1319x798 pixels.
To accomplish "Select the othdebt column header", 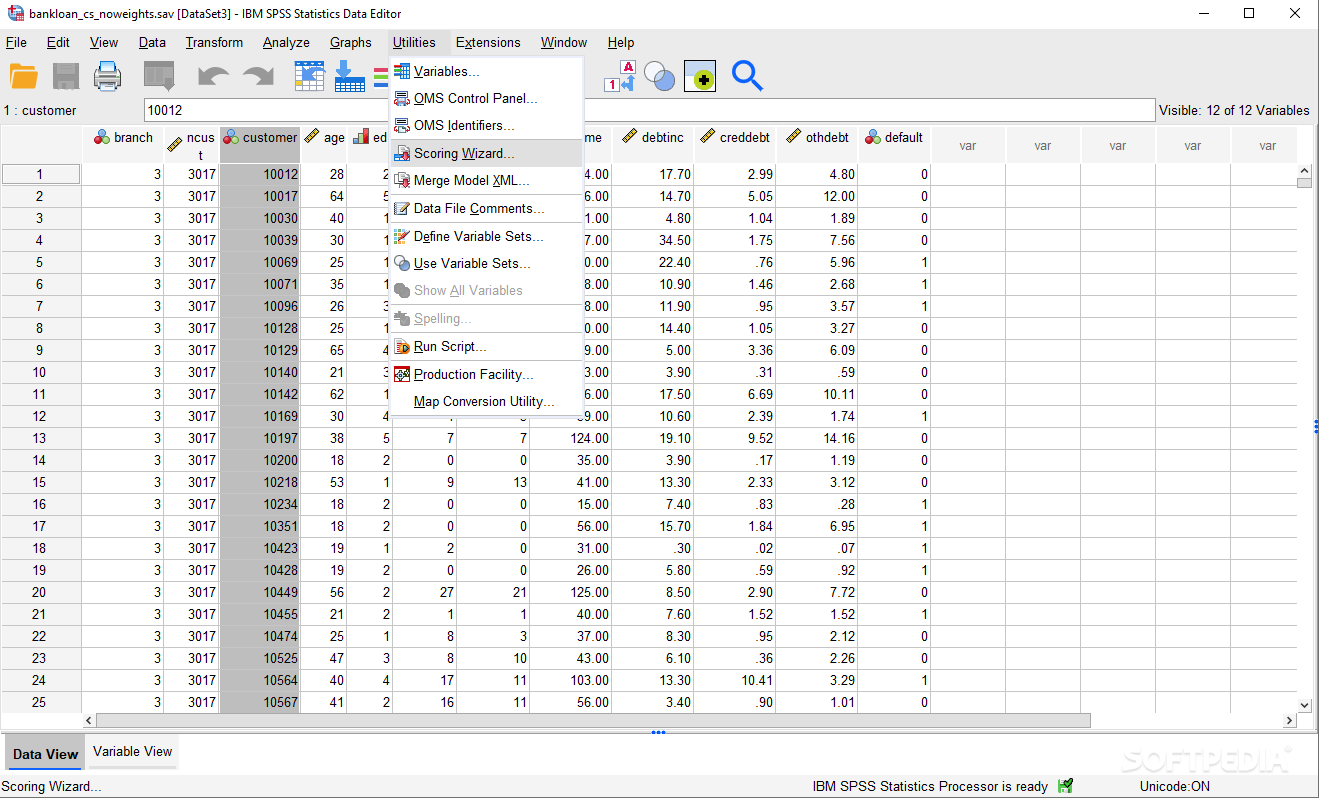I will 817,145.
